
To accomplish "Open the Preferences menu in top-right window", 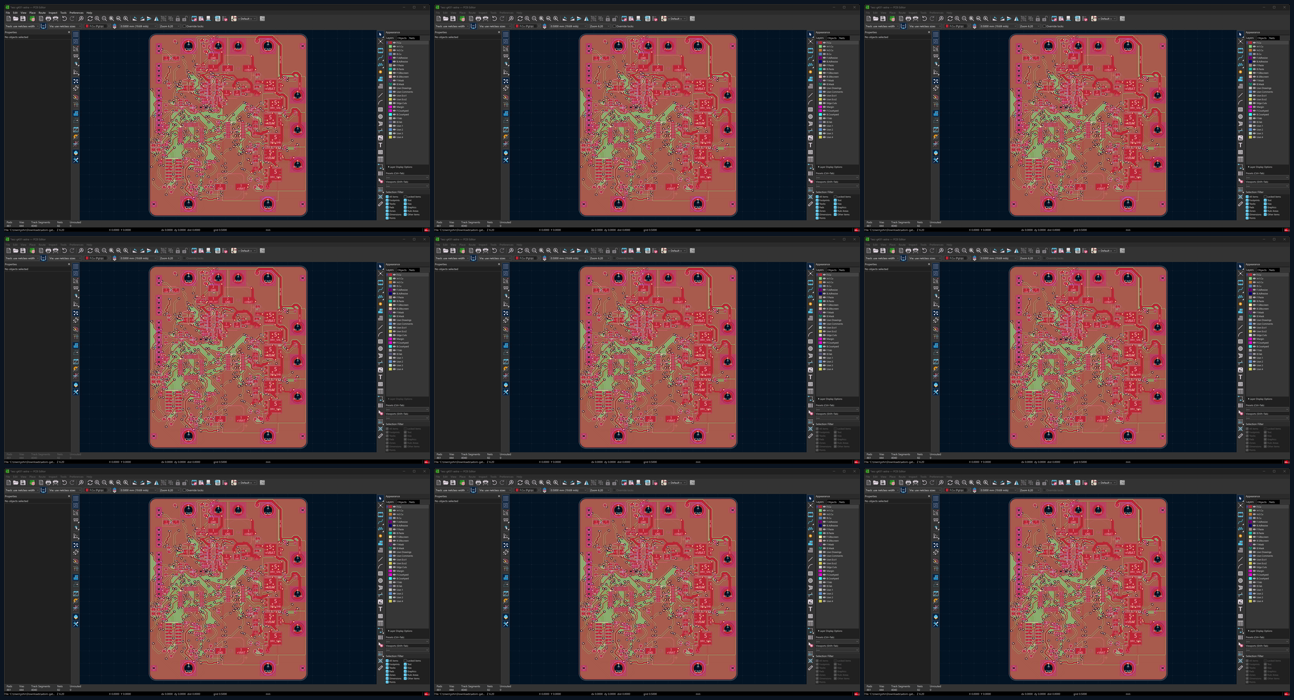I will pyautogui.click(x=936, y=13).
